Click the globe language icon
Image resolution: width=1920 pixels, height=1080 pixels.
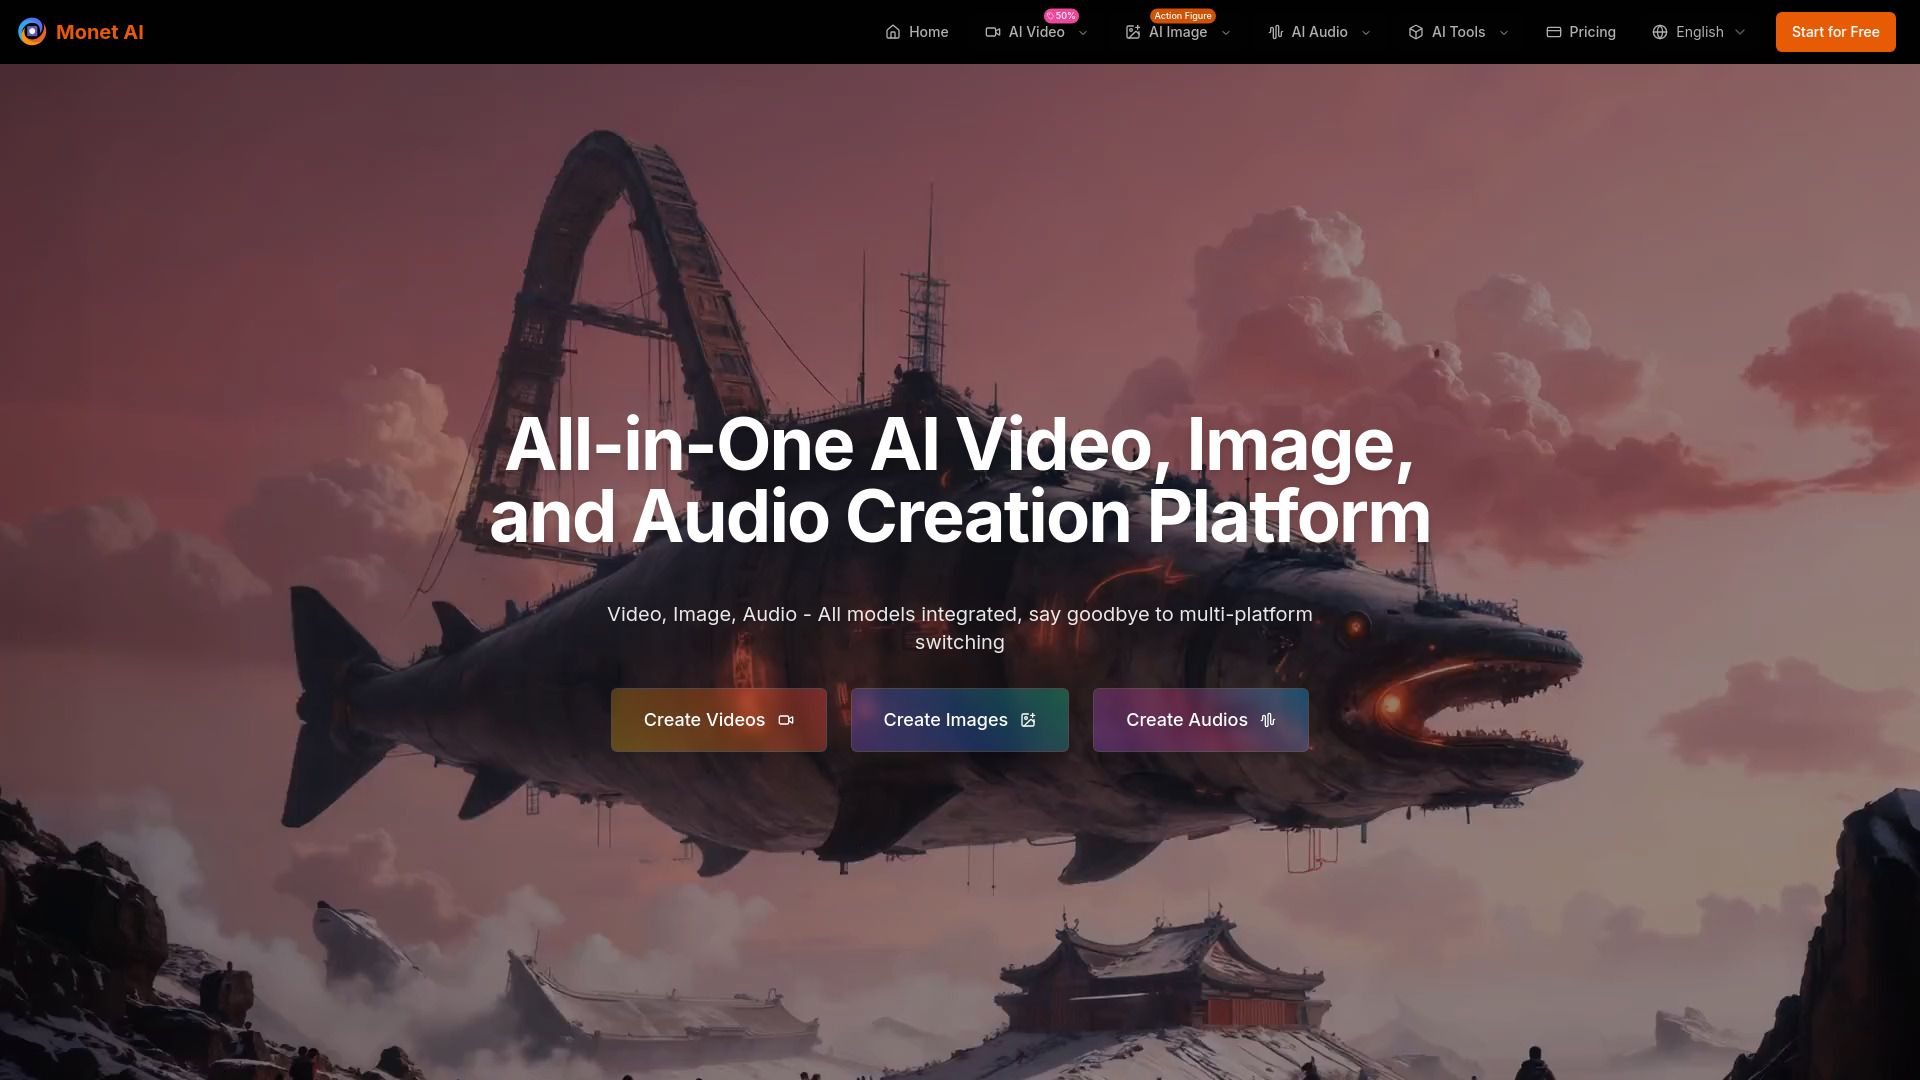(1660, 32)
